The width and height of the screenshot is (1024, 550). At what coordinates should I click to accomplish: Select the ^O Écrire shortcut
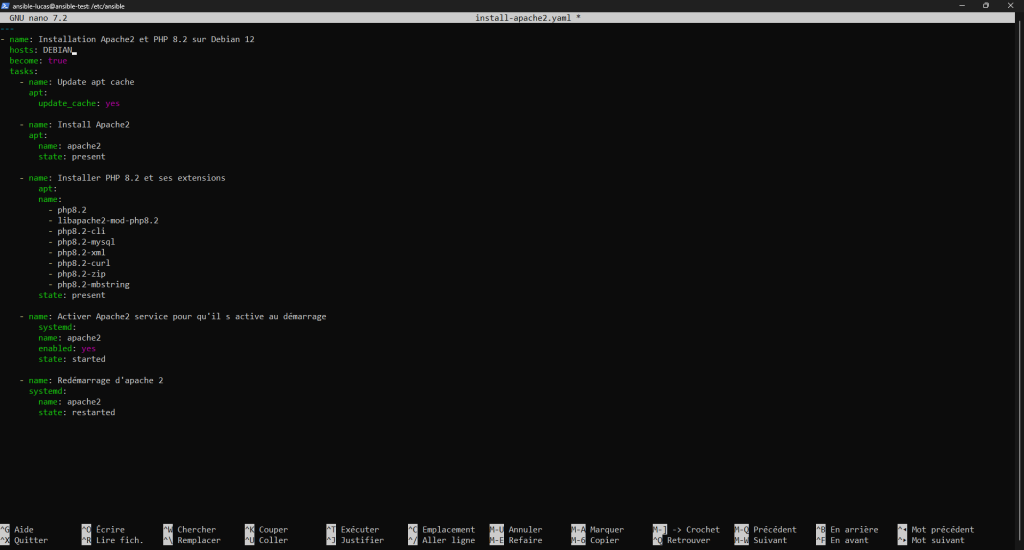[x=103, y=530]
